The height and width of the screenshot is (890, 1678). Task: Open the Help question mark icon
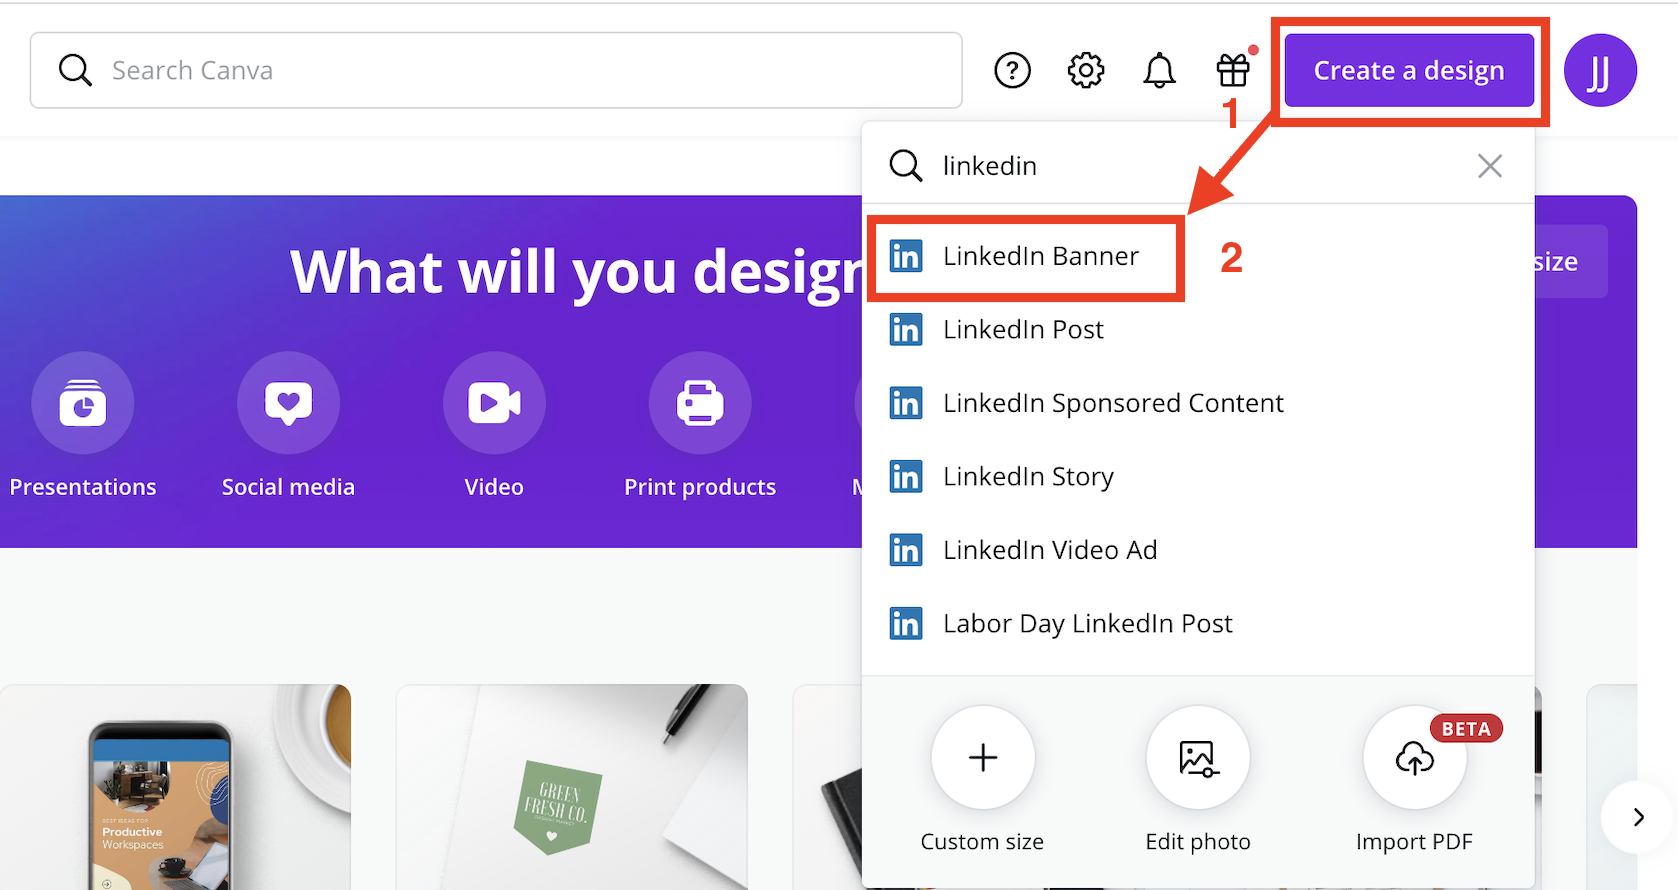click(x=1012, y=71)
